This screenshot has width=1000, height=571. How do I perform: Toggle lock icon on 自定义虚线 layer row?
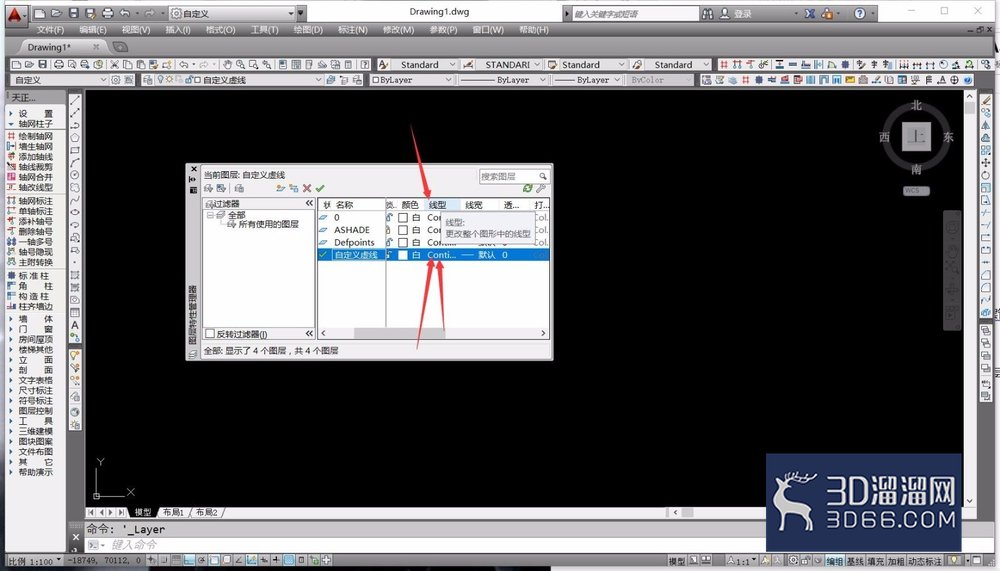389,255
